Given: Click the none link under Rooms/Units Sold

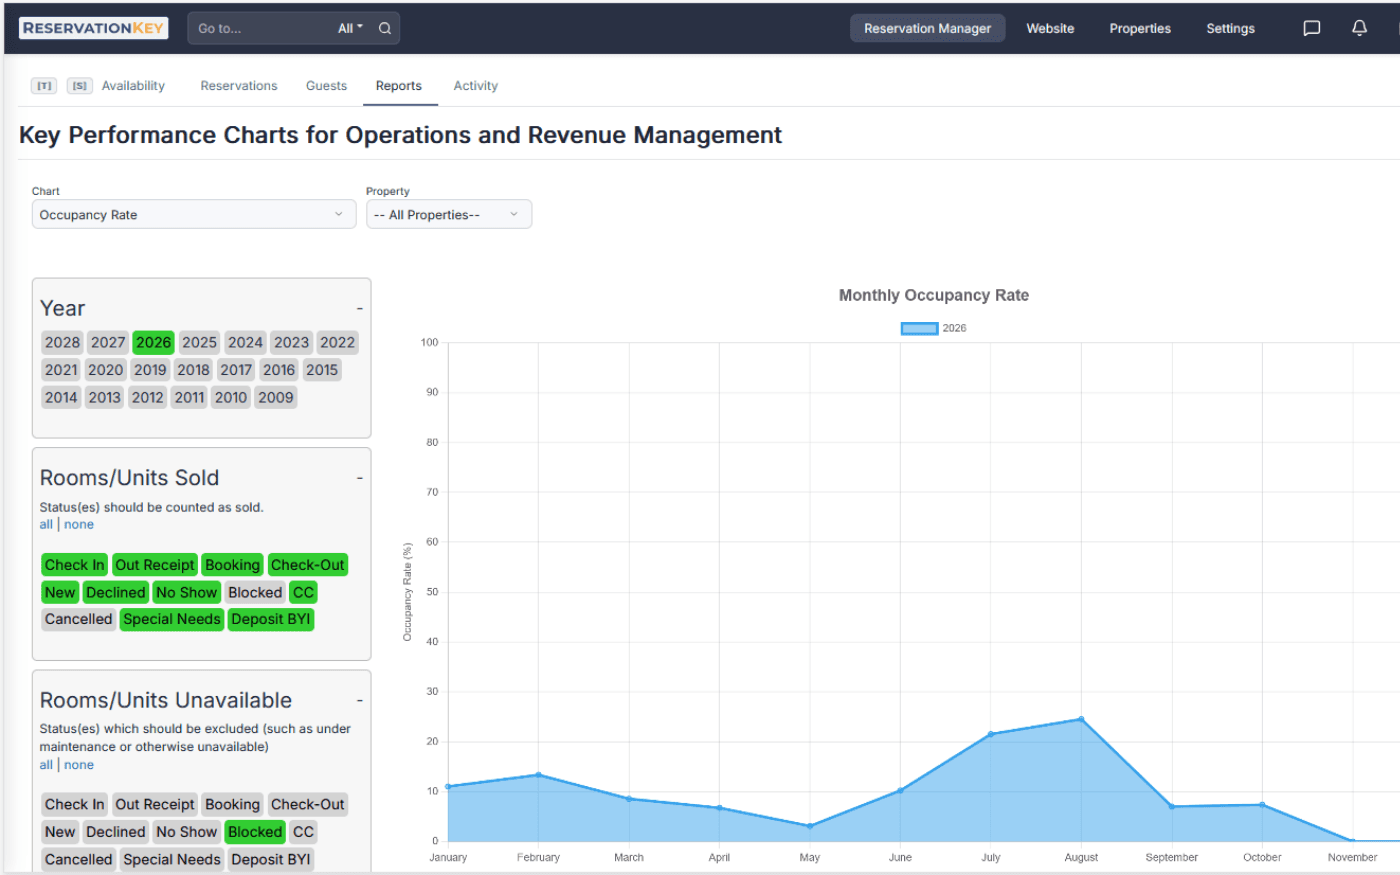Looking at the screenshot, I should point(79,524).
